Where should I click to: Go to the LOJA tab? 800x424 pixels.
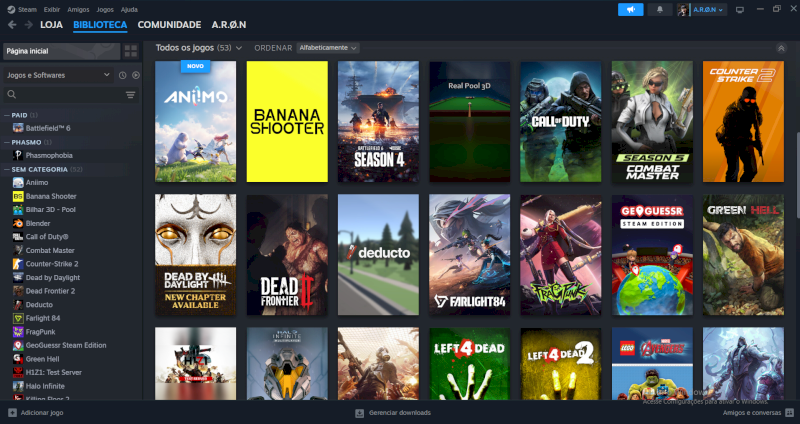pos(52,25)
